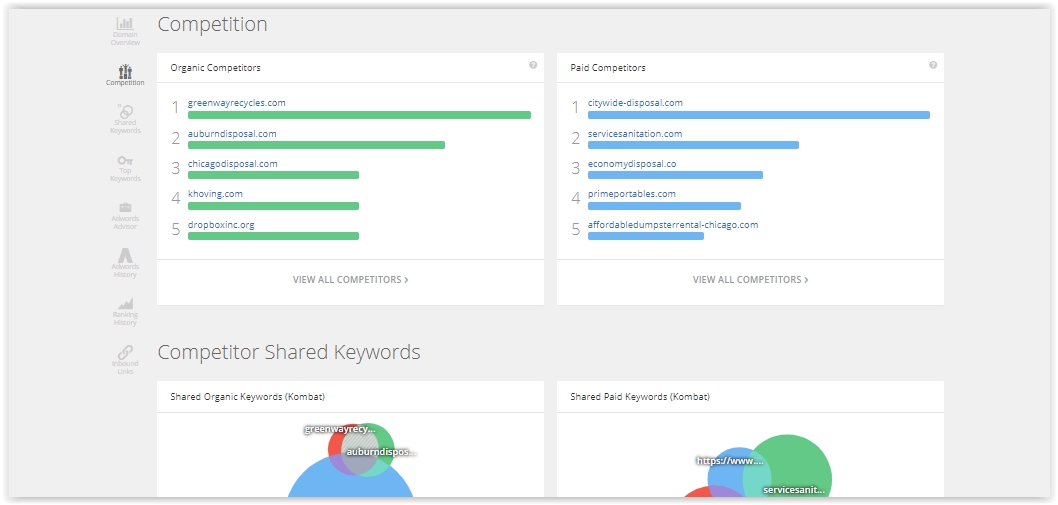
Task: Click blue bar under citywide-disposal.com
Action: click(x=758, y=115)
